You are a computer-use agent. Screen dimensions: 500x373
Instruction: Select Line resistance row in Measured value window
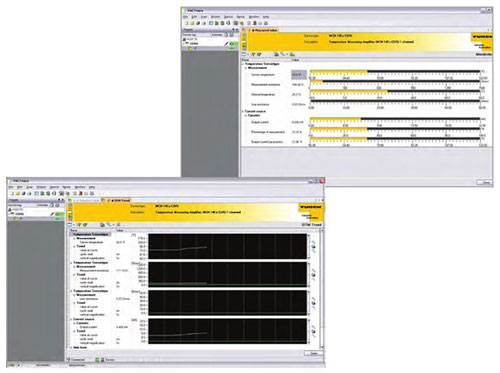(260, 105)
